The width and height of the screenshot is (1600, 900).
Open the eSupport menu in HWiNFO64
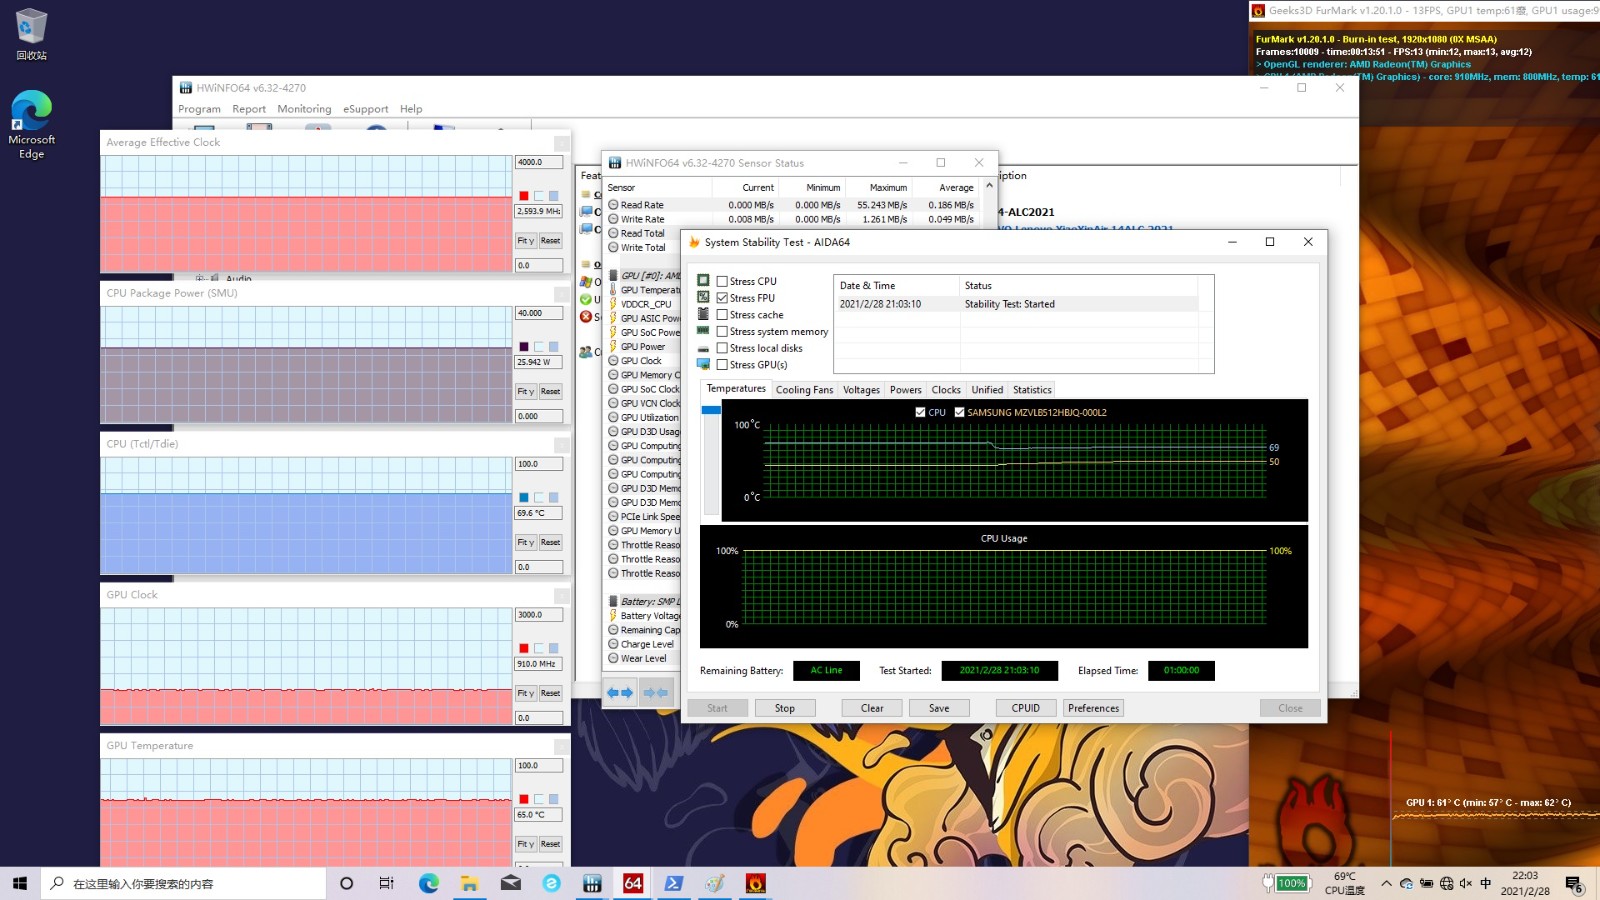(x=365, y=109)
